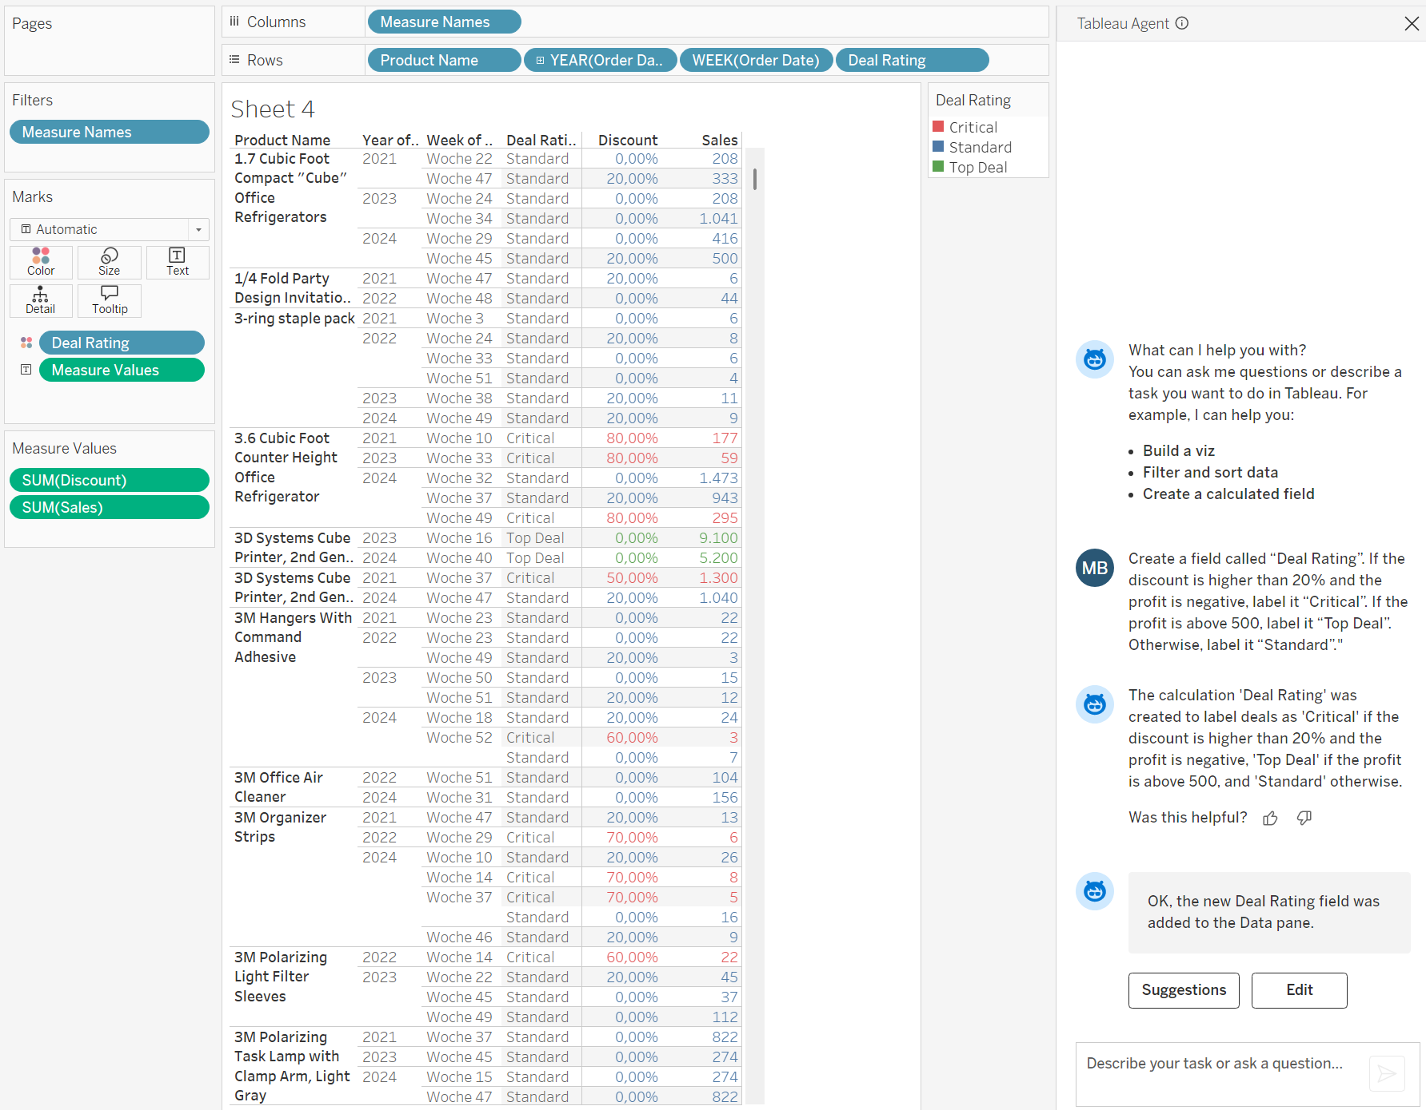The height and width of the screenshot is (1110, 1426).
Task: Select the WEEK(Order Date) pill in Rows
Action: (755, 61)
